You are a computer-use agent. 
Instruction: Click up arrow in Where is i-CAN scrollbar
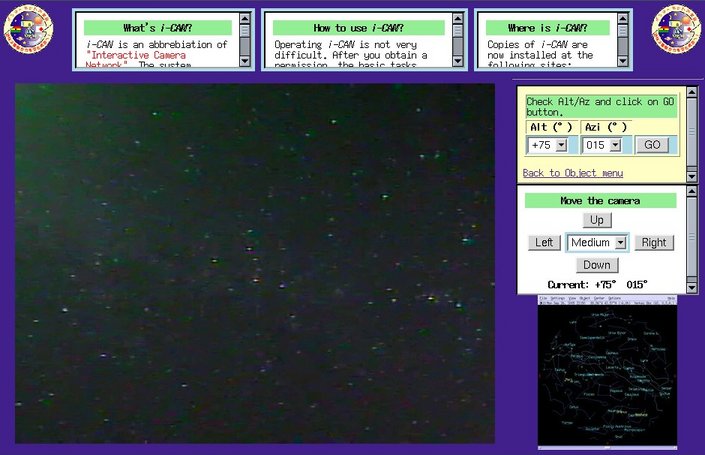622,18
